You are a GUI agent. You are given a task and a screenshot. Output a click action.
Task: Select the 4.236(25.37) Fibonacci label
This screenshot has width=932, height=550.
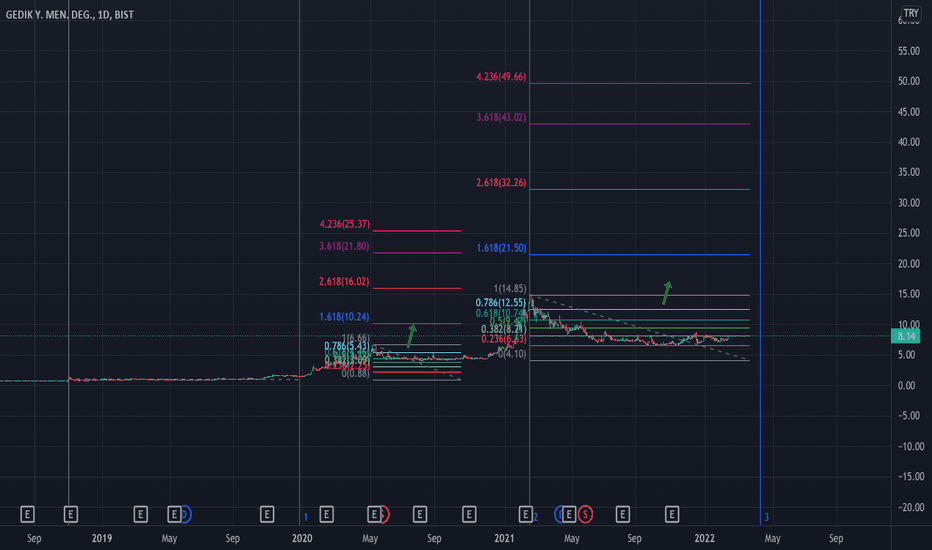tap(345, 224)
